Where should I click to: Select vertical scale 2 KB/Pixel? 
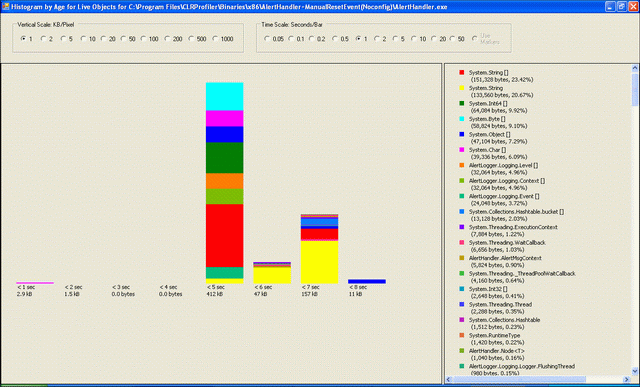44,39
